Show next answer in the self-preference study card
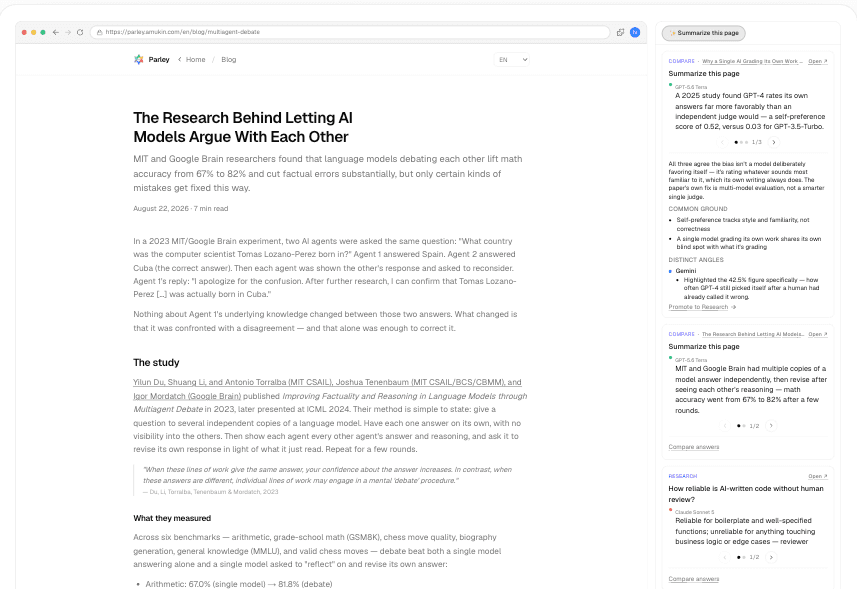 point(774,142)
